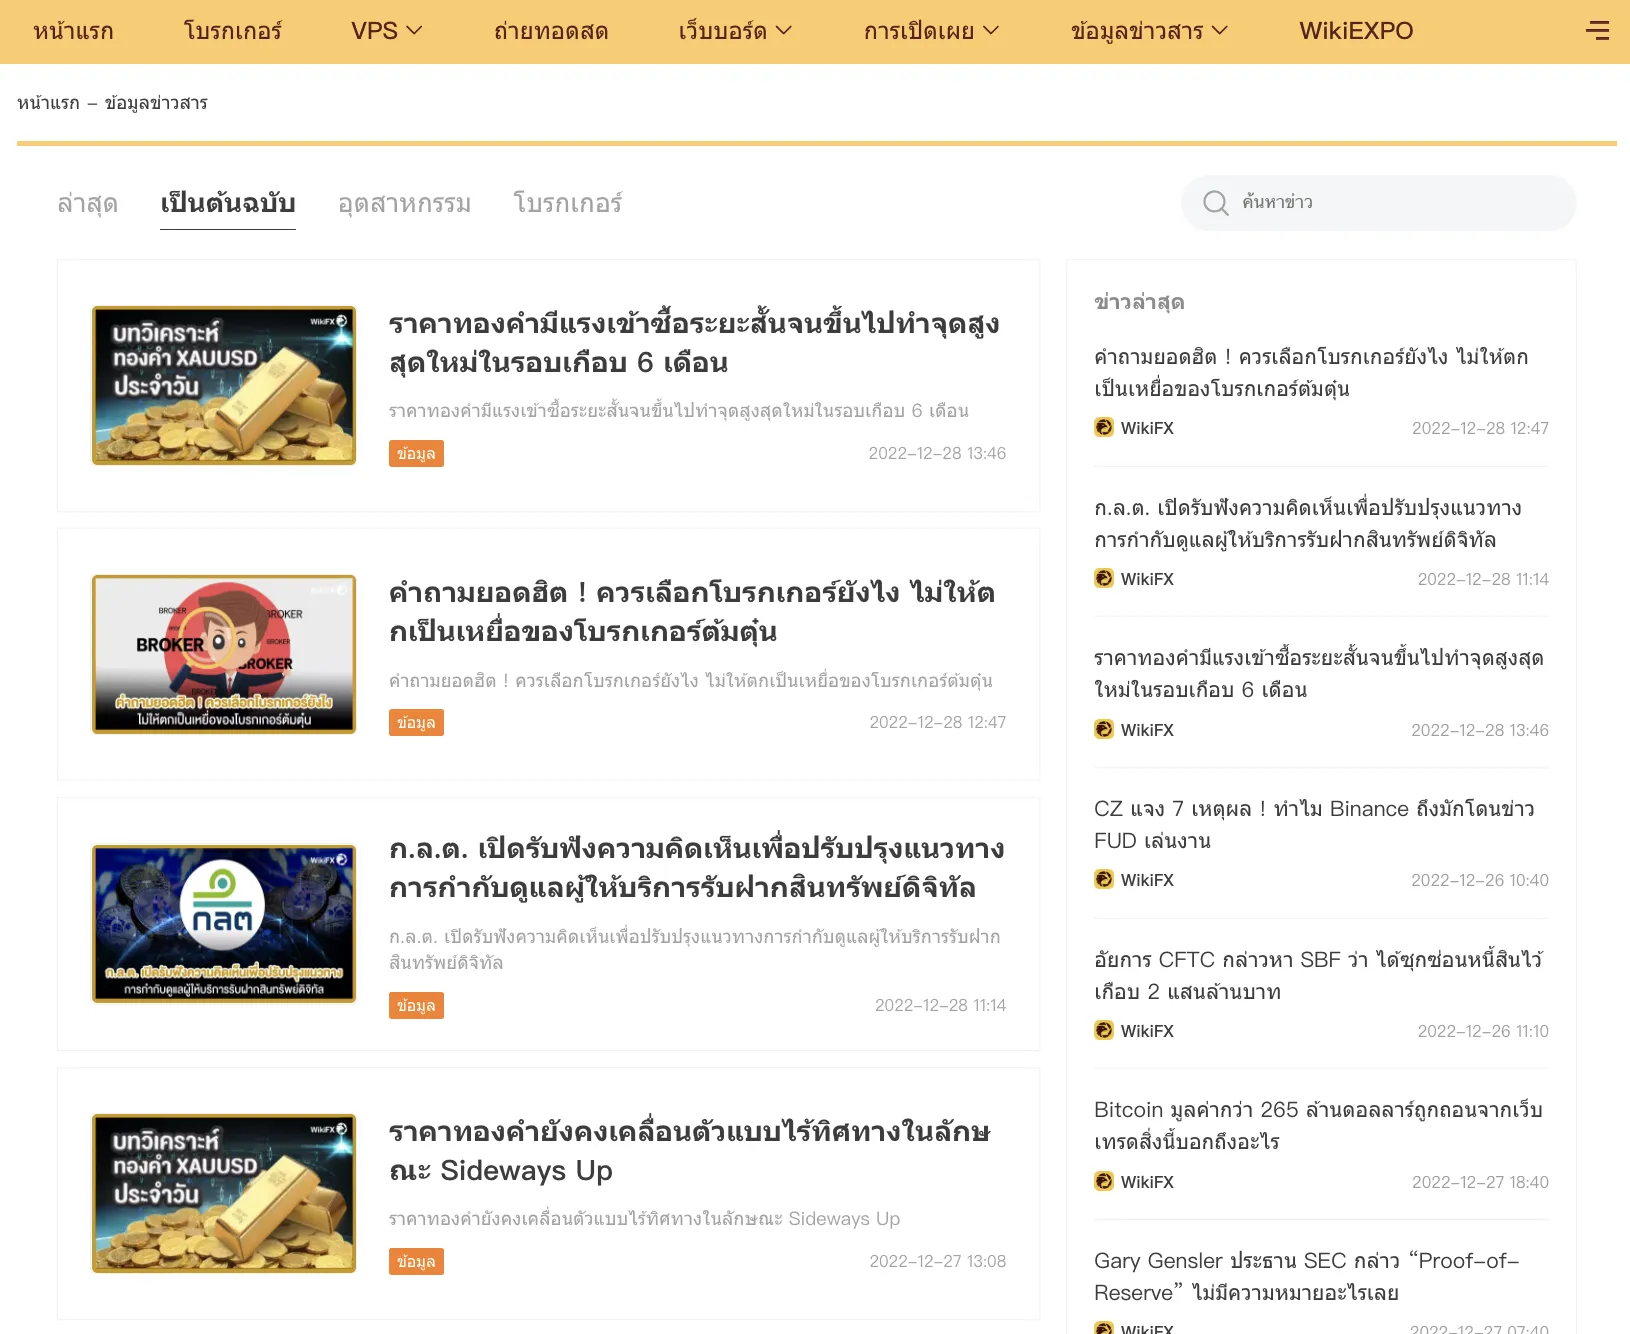Switch to the อุตสาหกรรม tab
This screenshot has height=1334, width=1630.
404,203
